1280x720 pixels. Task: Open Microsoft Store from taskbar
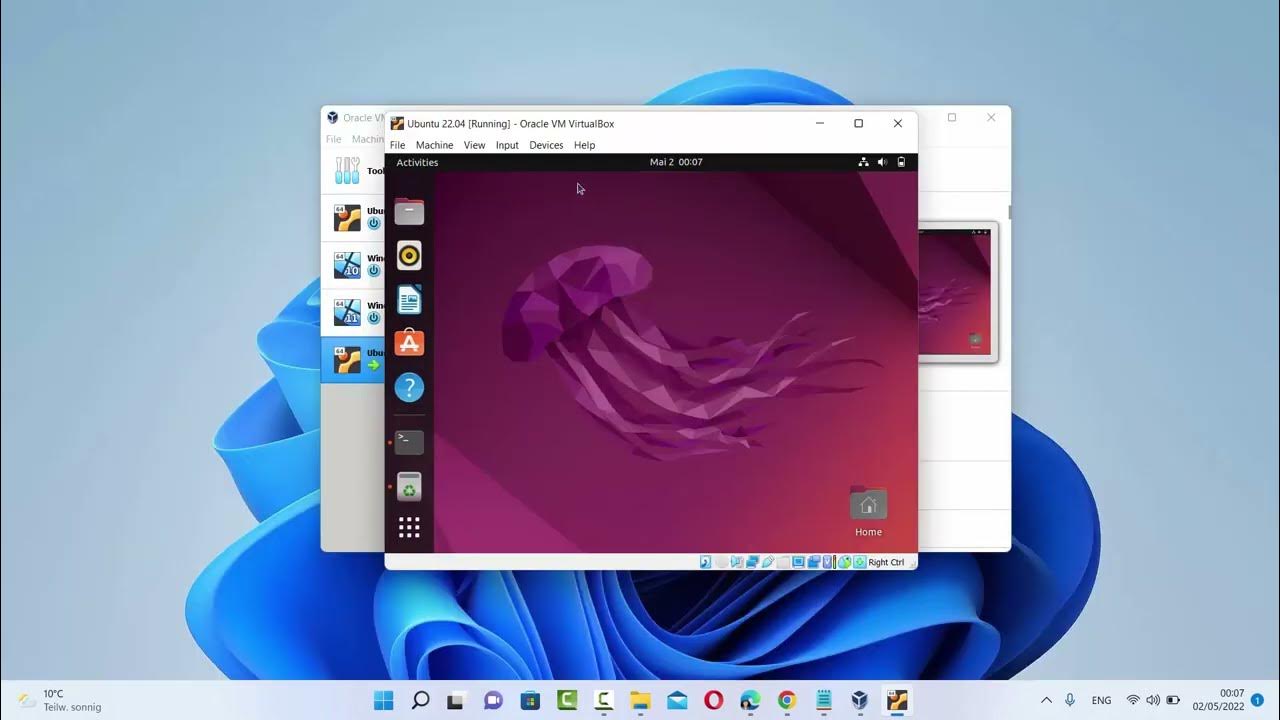tap(530, 700)
